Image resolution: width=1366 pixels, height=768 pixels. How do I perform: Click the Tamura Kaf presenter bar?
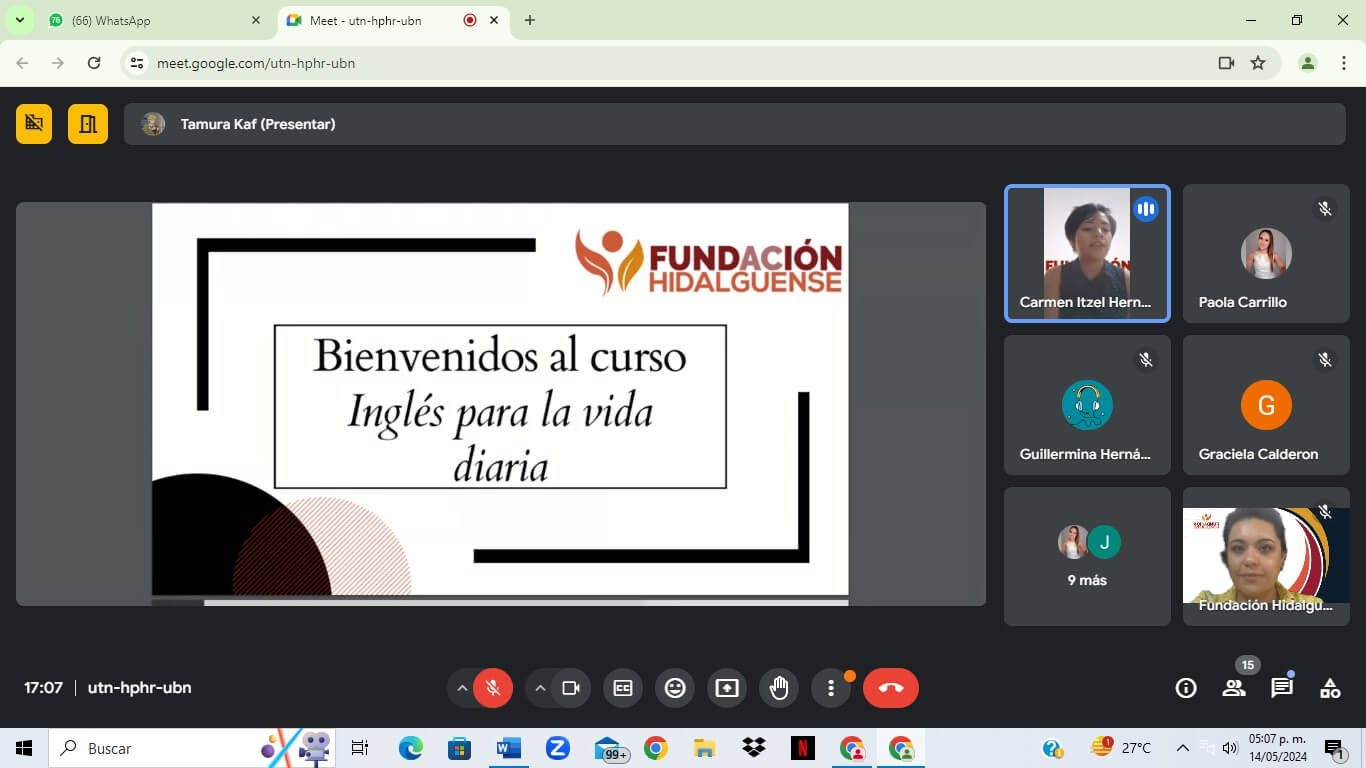pos(734,124)
